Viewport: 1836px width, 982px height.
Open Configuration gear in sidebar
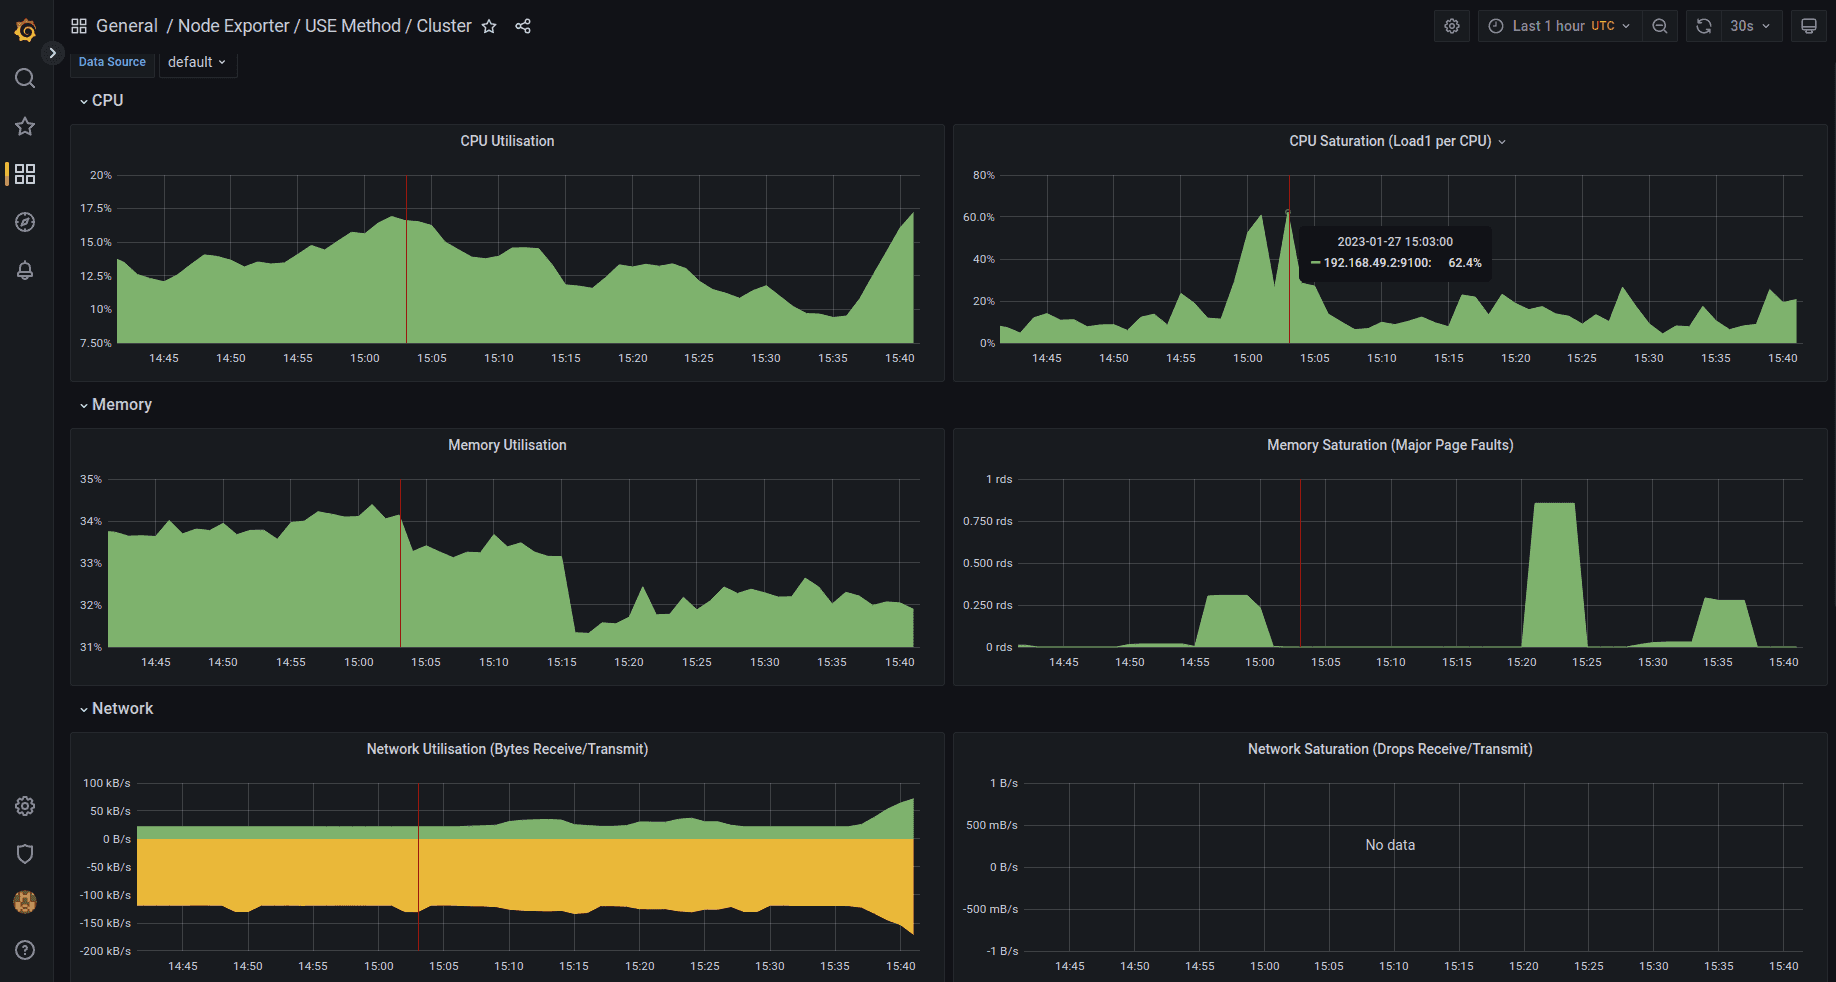(x=26, y=806)
